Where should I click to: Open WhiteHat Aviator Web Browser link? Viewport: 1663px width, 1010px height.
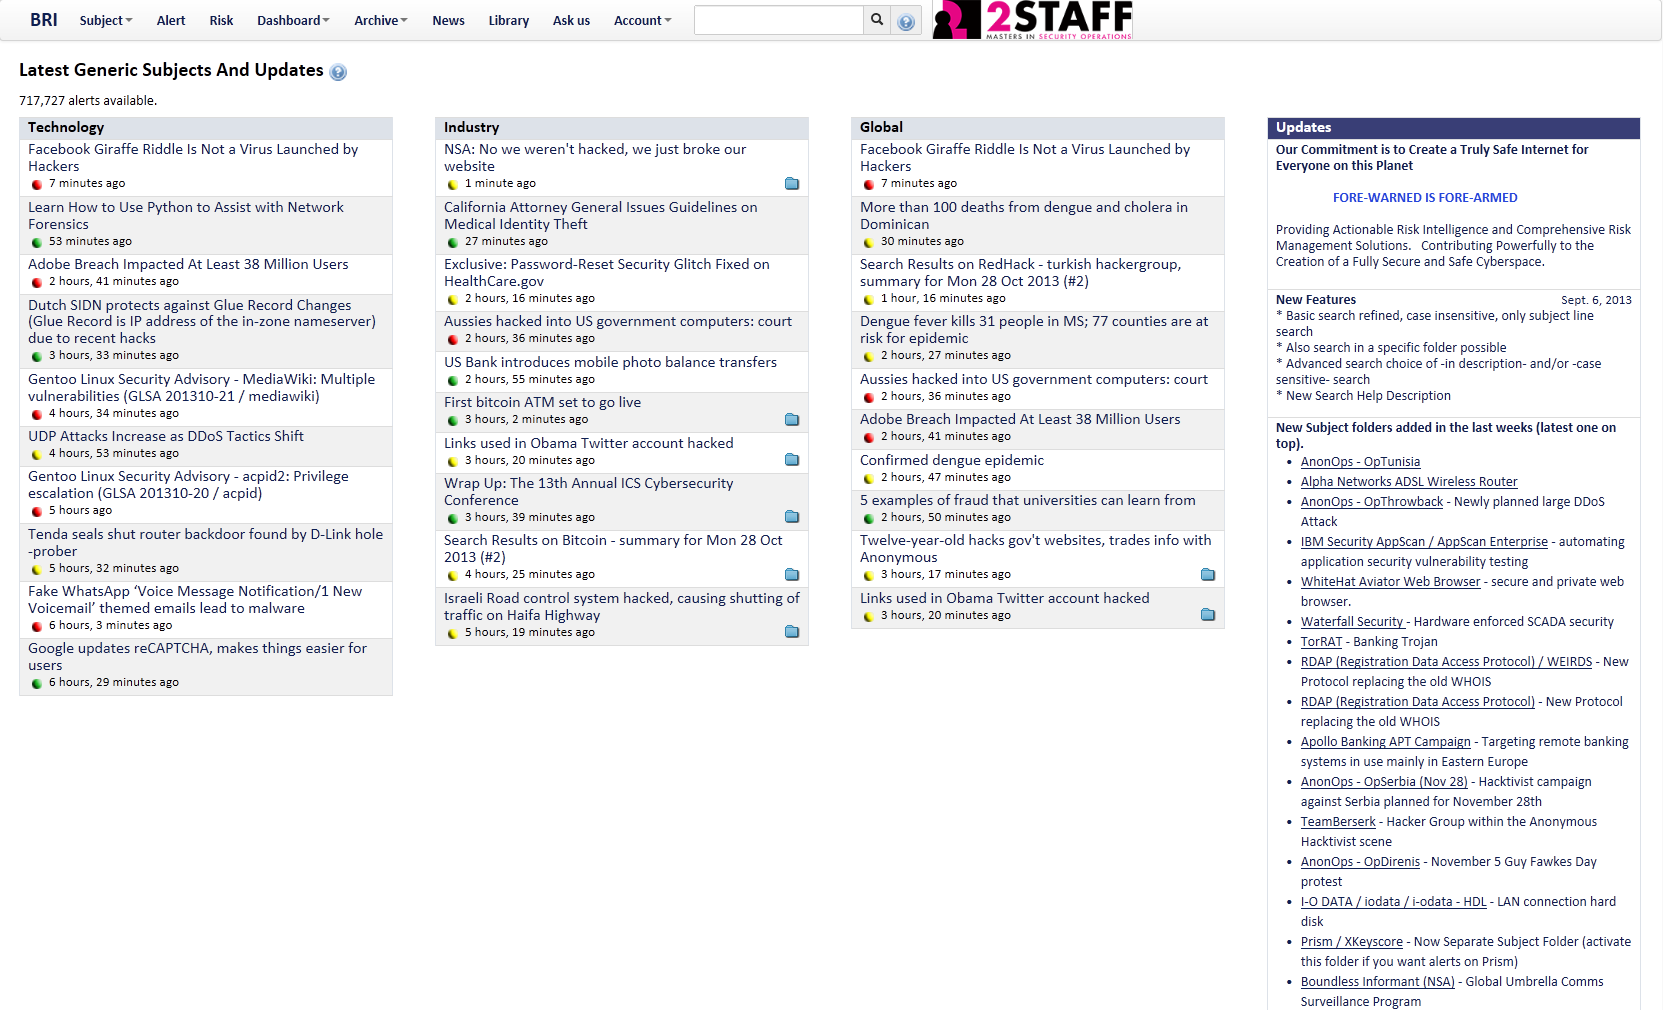(x=1390, y=582)
